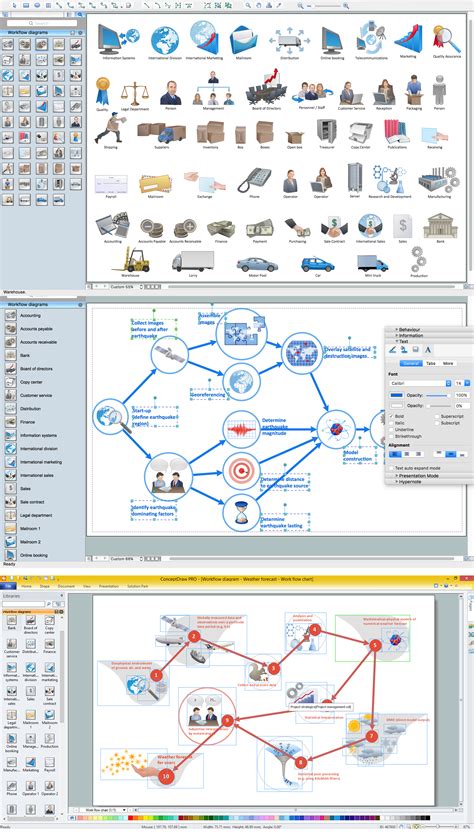Open the Calibri font dropdown
The width and height of the screenshot is (474, 840).
pyautogui.click(x=420, y=384)
